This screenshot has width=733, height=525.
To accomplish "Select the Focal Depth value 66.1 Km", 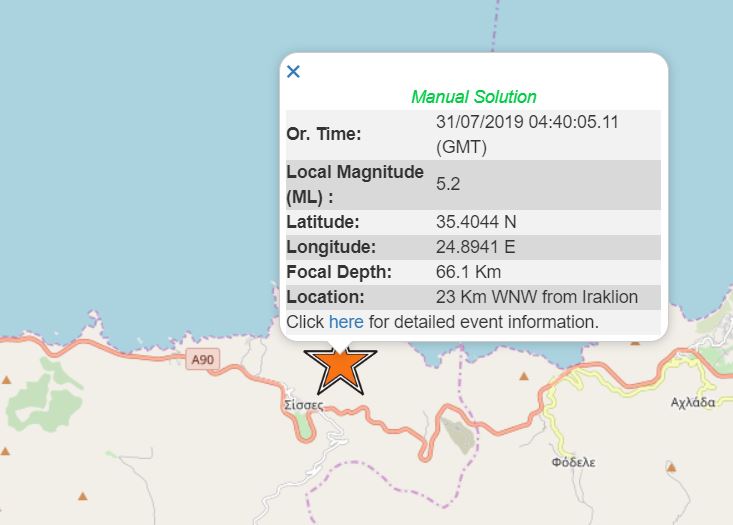I will click(x=468, y=272).
